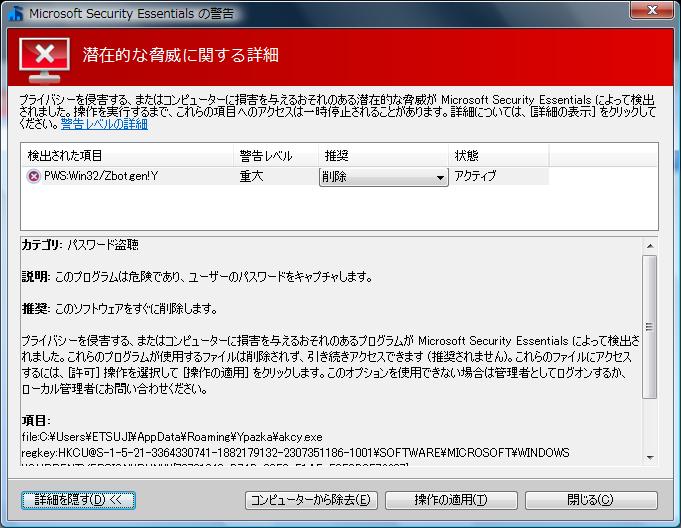681x528 pixels.
Task: Close the warning dialog with the title bar X
Action: (x=652, y=10)
